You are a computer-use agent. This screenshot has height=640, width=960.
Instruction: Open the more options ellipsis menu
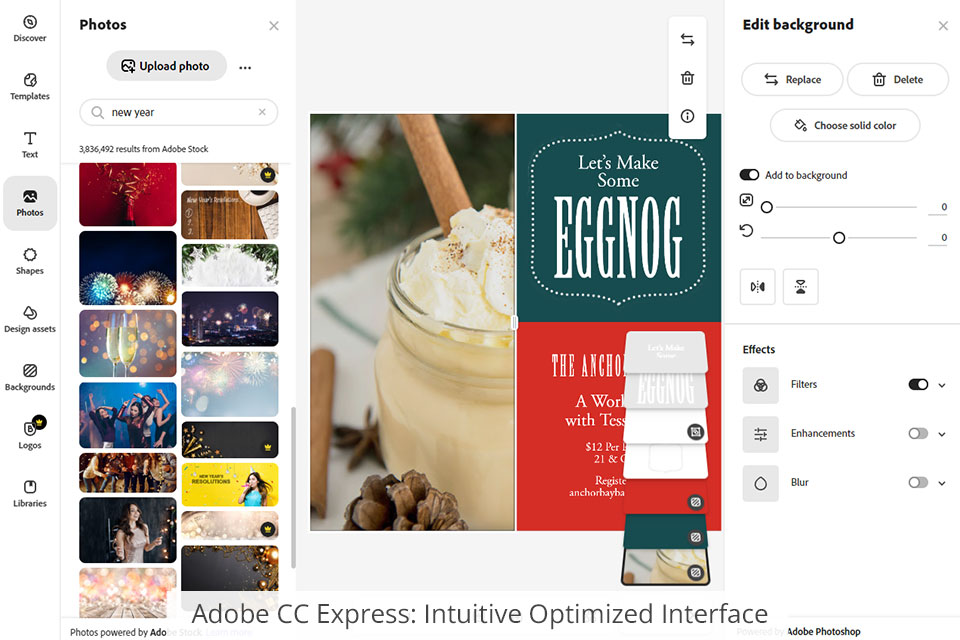245,67
